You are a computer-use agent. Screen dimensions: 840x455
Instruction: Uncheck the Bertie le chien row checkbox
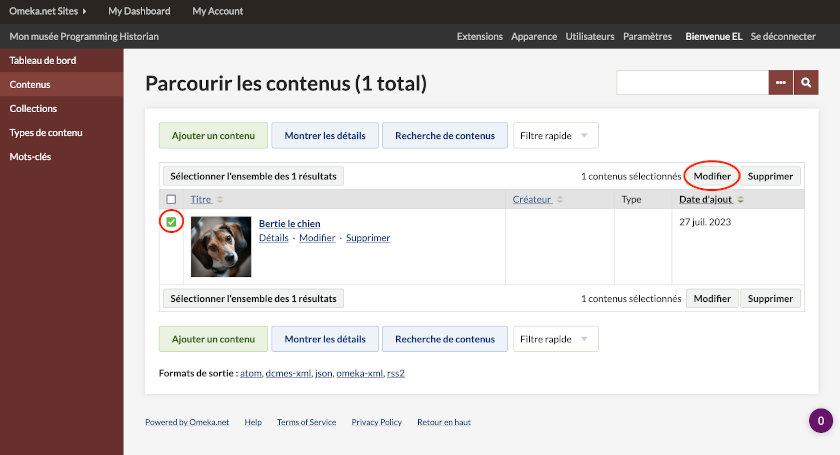(x=171, y=222)
